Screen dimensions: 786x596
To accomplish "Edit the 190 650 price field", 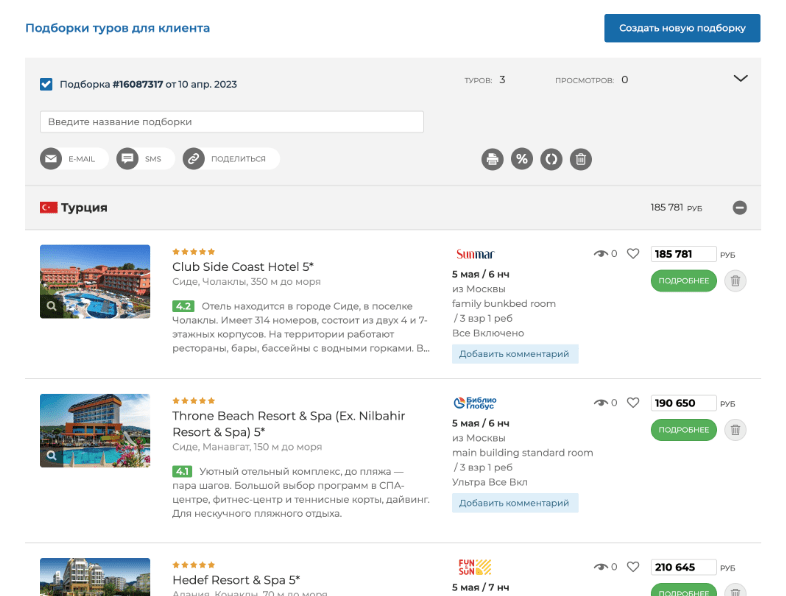I will (x=683, y=403).
